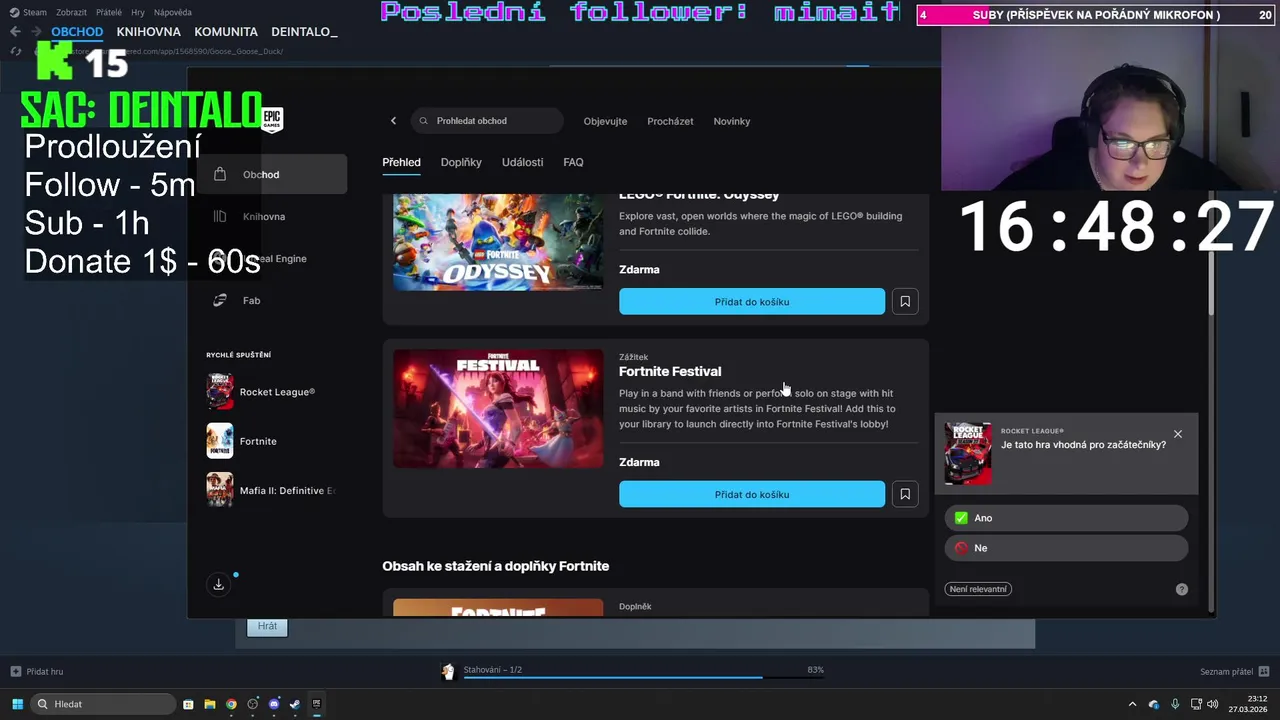The height and width of the screenshot is (720, 1280).
Task: Click Rocket League thumbnail in survey popup
Action: click(x=968, y=453)
